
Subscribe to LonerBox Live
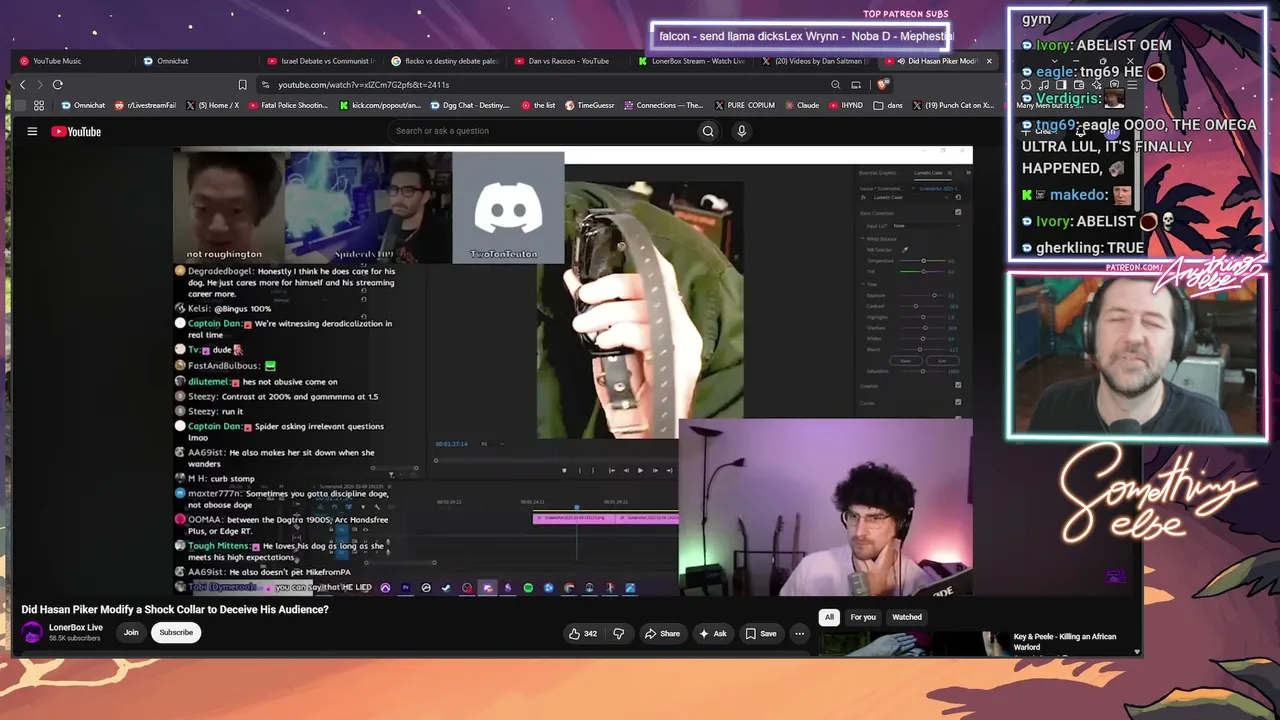pyautogui.click(x=176, y=633)
